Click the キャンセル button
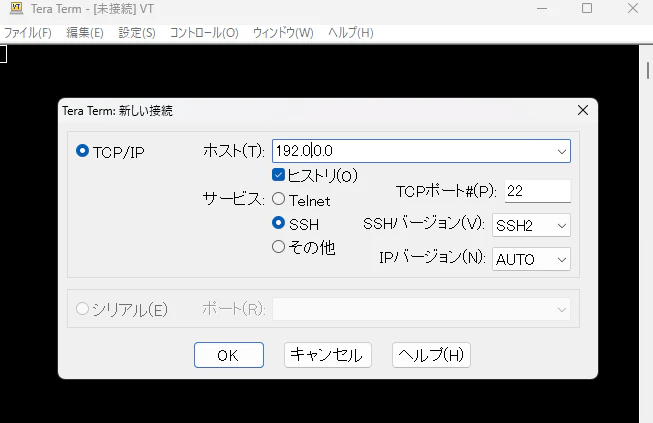 click(x=328, y=355)
